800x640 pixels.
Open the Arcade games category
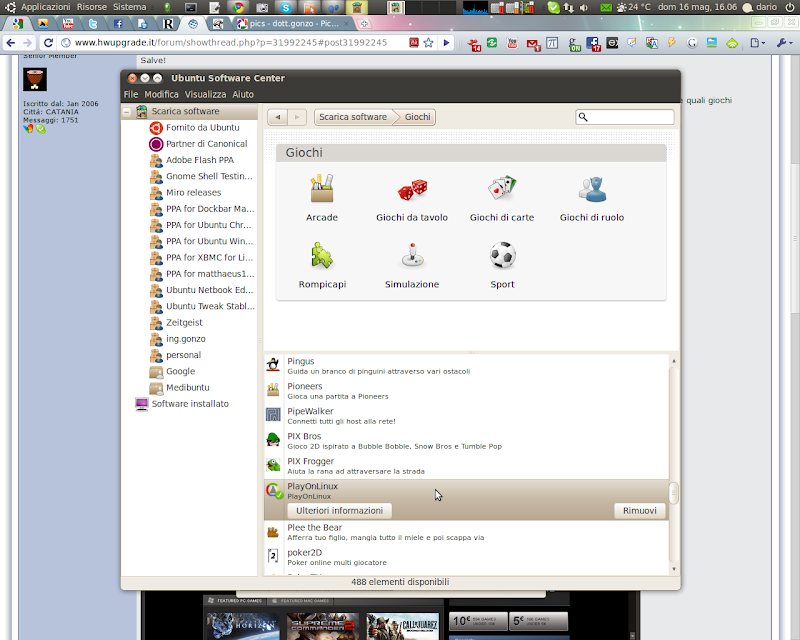tap(322, 198)
